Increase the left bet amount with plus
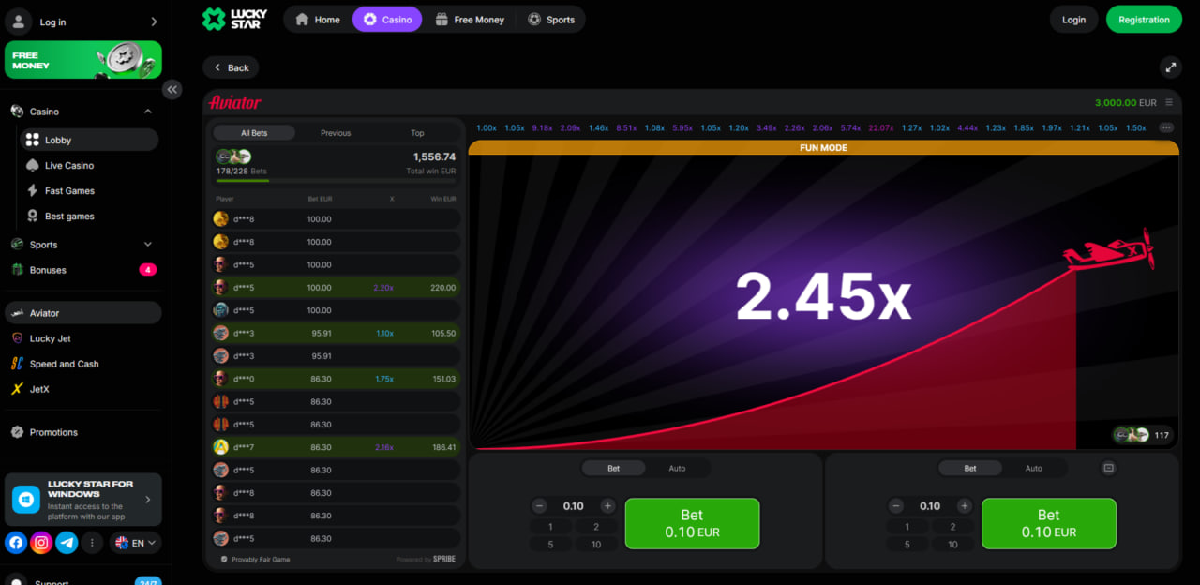This screenshot has height=585, width=1200. coord(607,506)
